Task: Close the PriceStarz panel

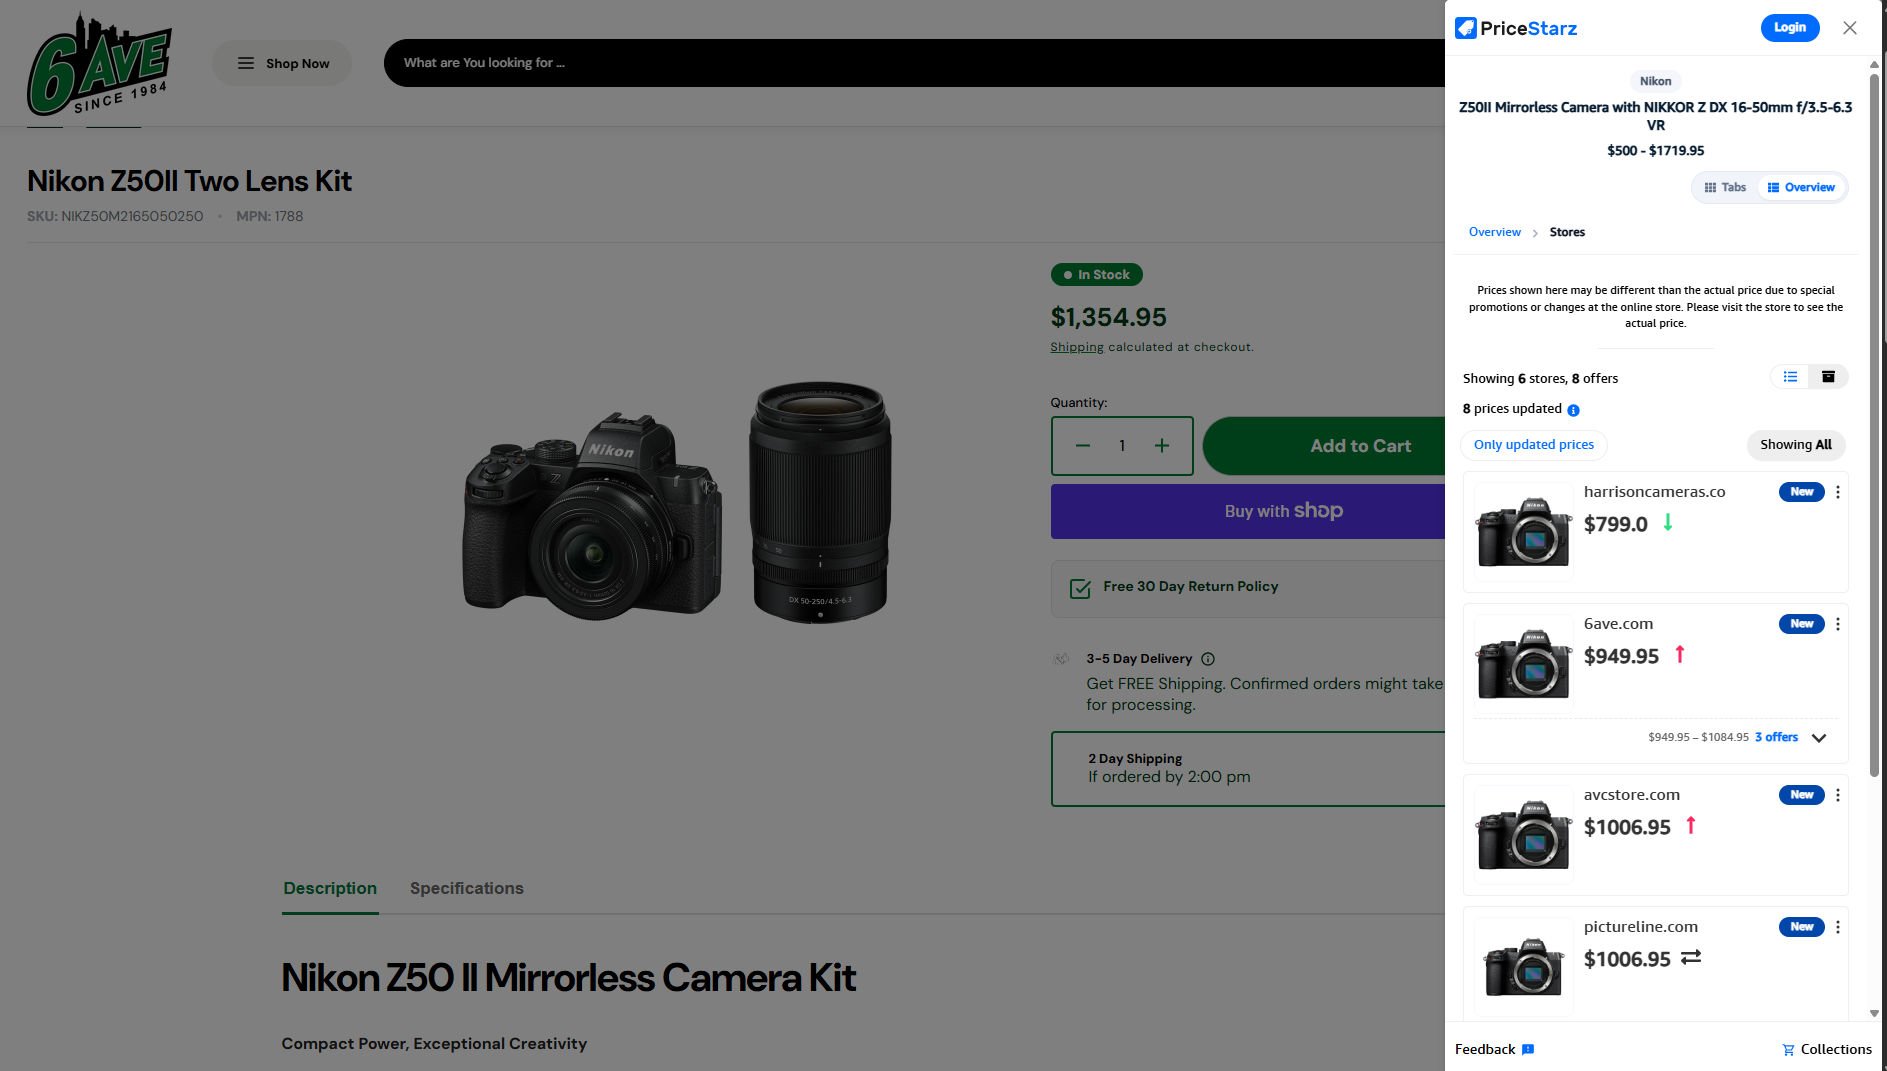Action: [1850, 28]
